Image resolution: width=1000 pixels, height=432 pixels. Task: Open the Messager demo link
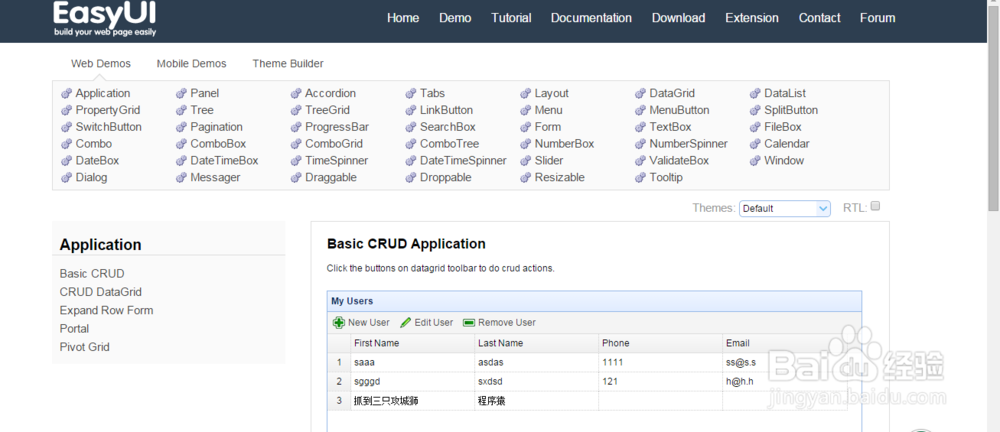(215, 178)
